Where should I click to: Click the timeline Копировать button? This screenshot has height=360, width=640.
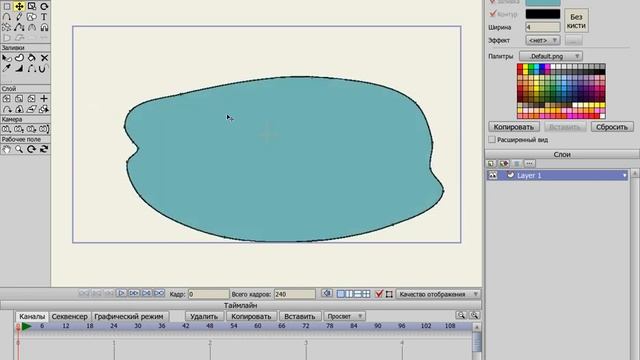(x=251, y=316)
